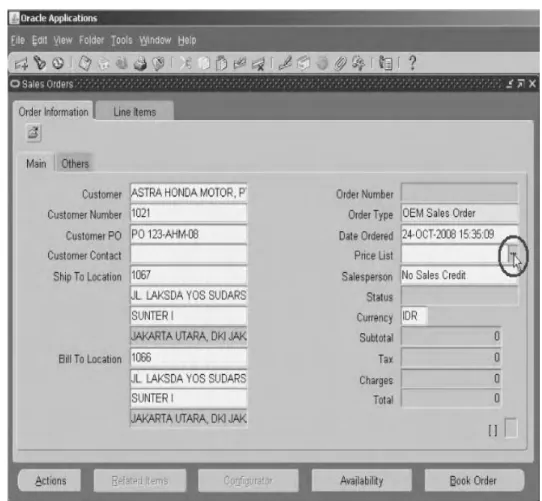Click the Ship To Location field showing 1067
The width and height of the screenshot is (542, 501).
click(x=189, y=275)
